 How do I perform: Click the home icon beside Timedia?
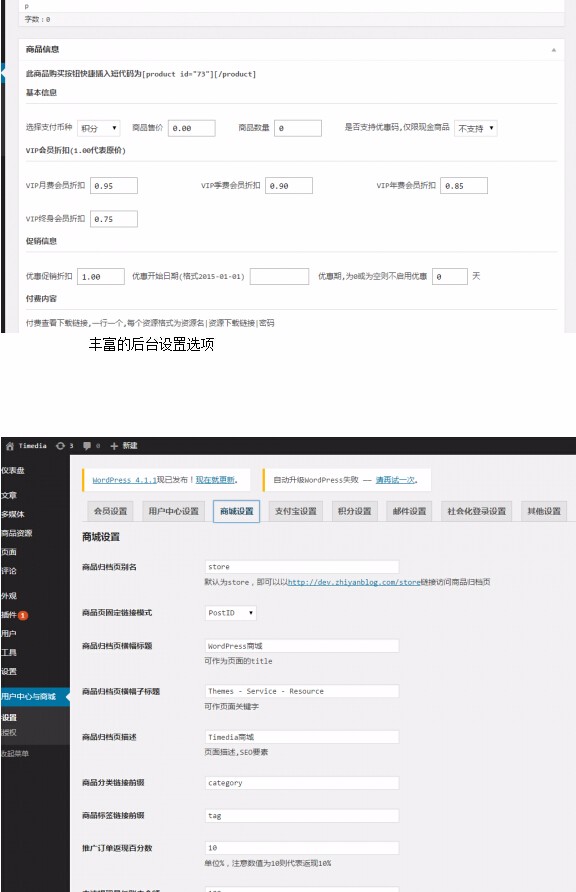[x=10, y=446]
